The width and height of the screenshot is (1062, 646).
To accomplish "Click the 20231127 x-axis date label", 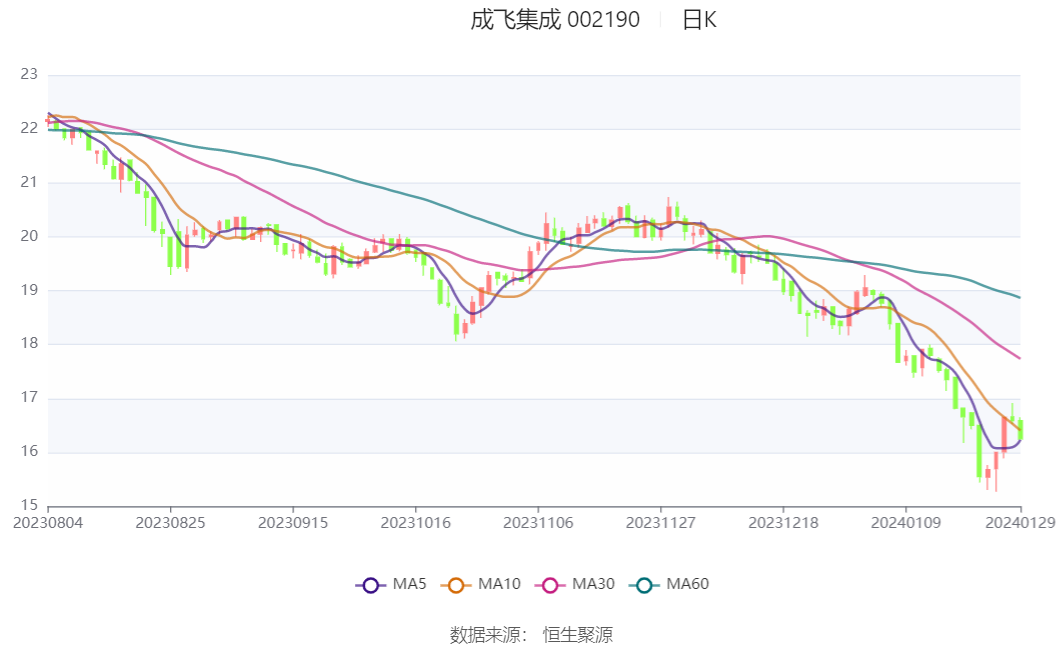I will tap(661, 523).
